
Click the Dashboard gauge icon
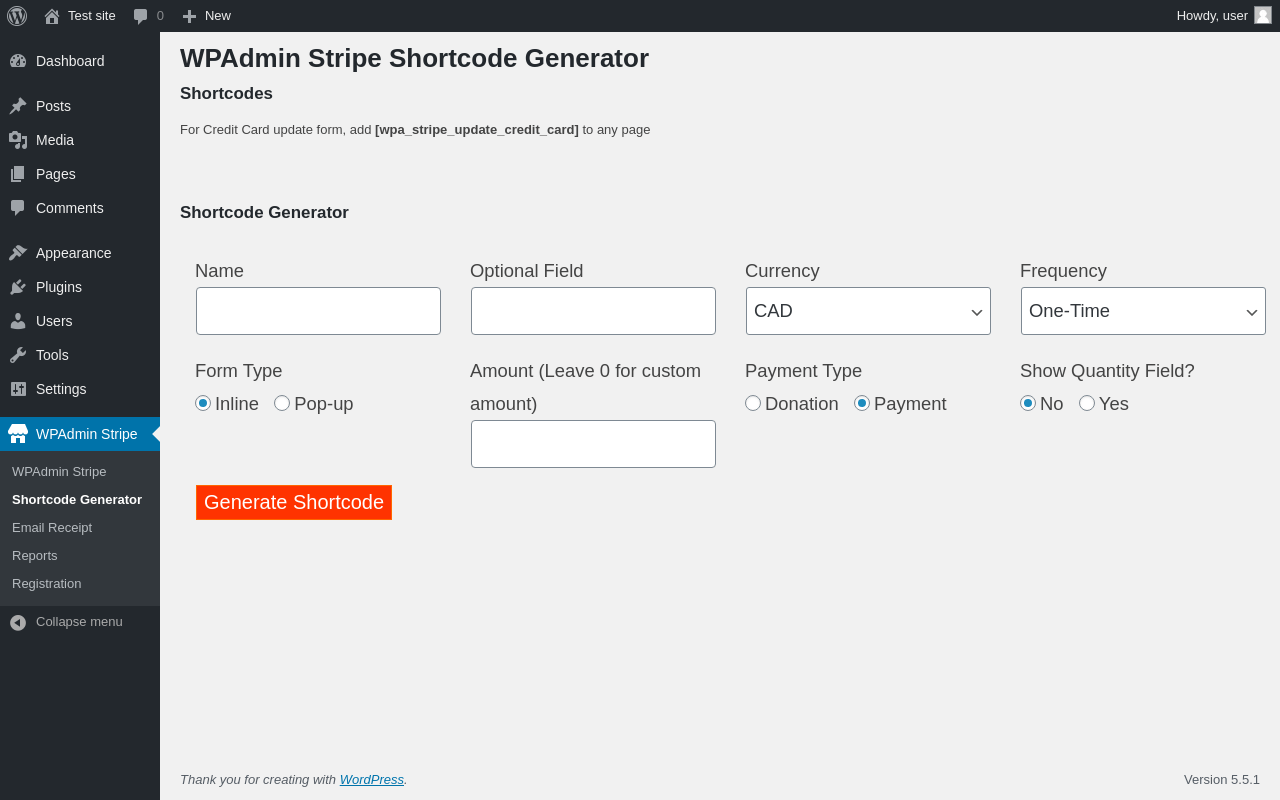point(18,61)
